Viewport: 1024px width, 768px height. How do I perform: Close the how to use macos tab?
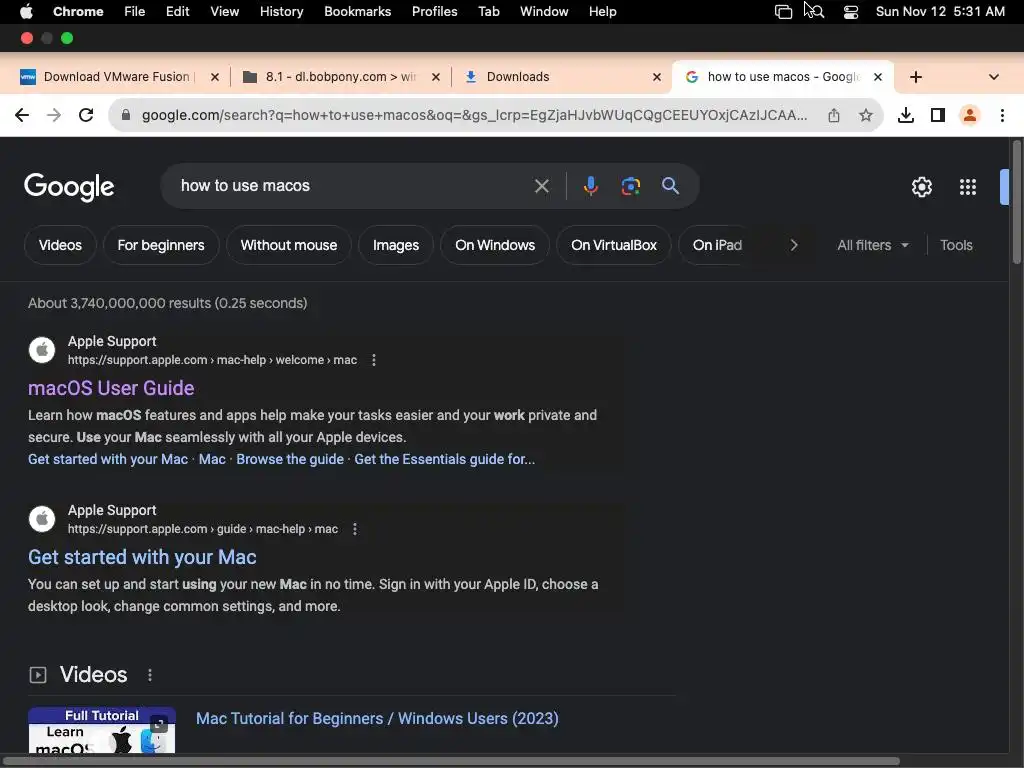(x=878, y=77)
